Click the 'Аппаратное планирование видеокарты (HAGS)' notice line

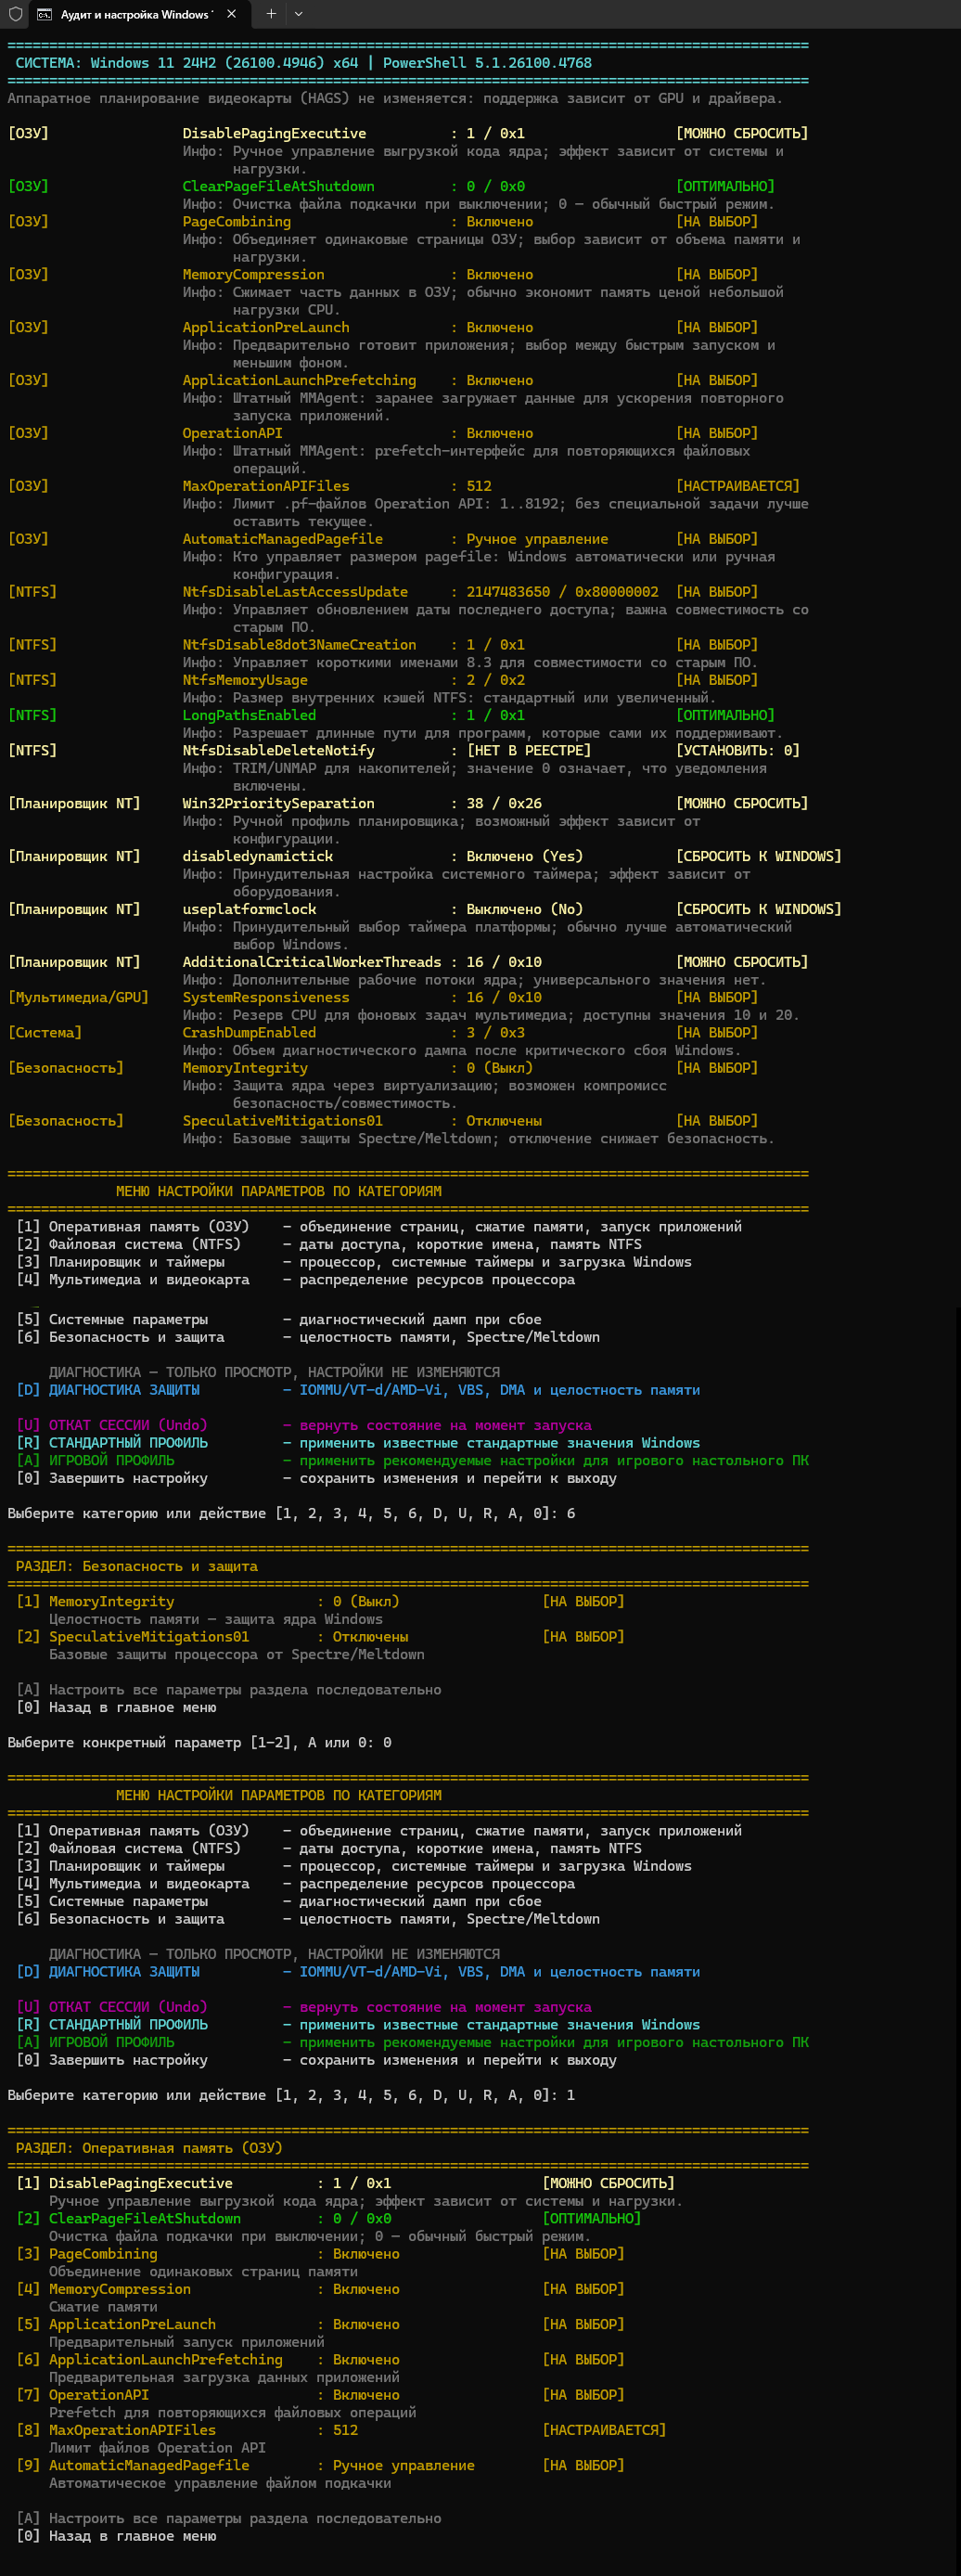coord(395,98)
